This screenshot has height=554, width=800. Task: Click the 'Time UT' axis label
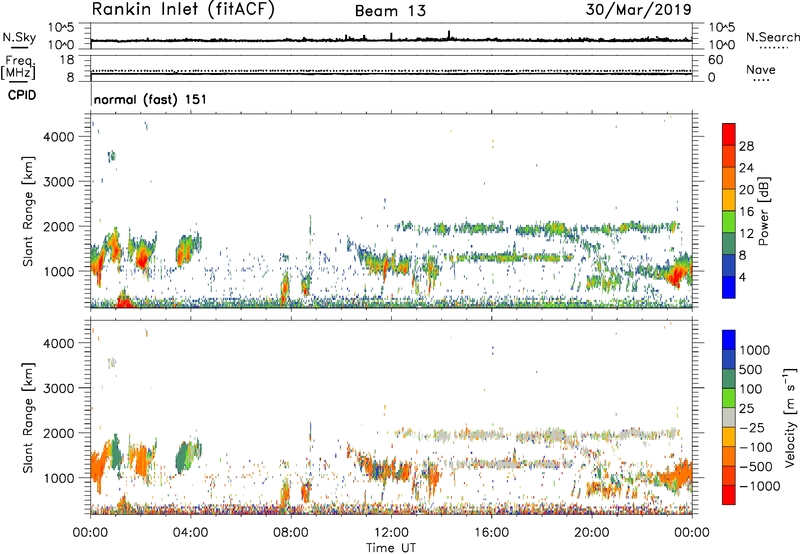tap(391, 548)
